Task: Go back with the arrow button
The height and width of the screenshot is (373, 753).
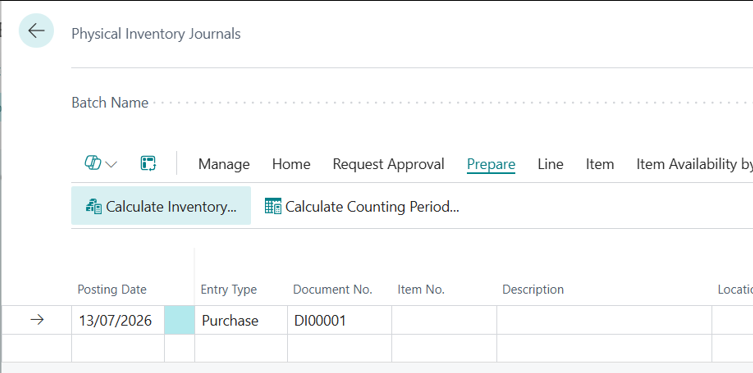Action: 36,31
